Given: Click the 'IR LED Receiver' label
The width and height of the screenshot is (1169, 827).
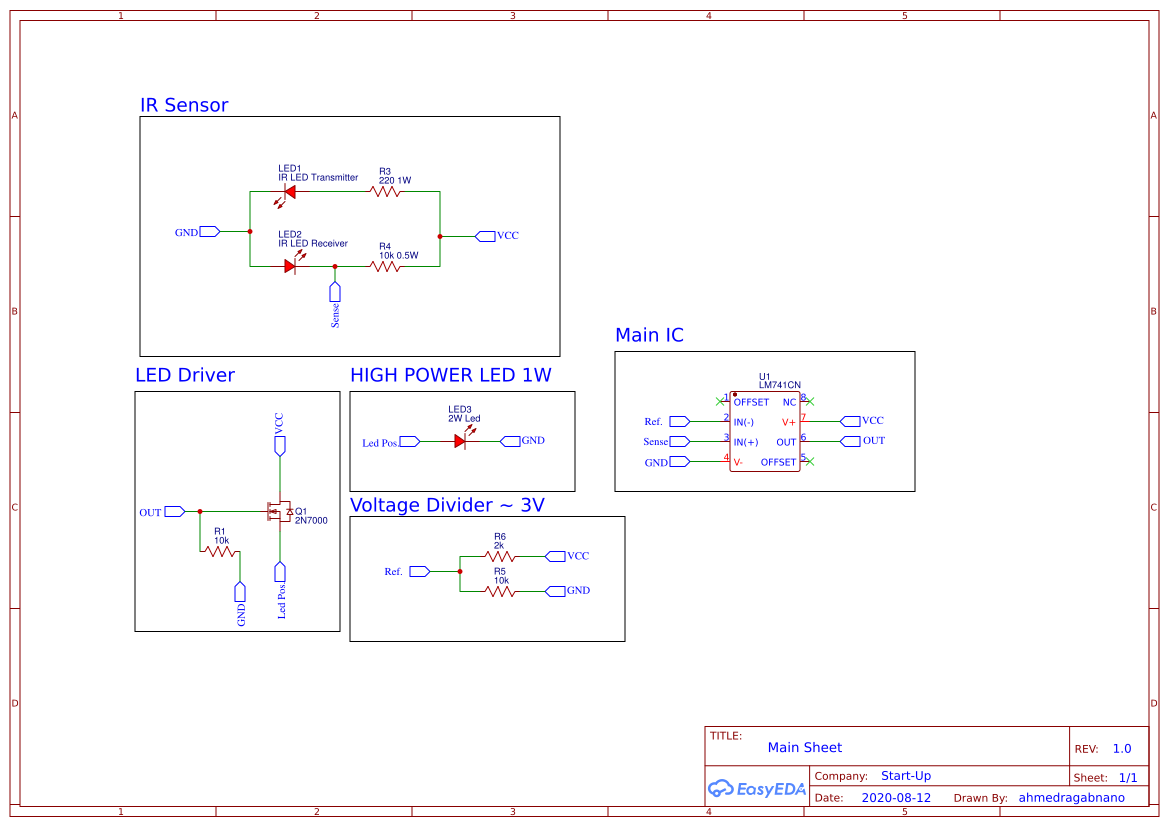Looking at the screenshot, I should [313, 243].
